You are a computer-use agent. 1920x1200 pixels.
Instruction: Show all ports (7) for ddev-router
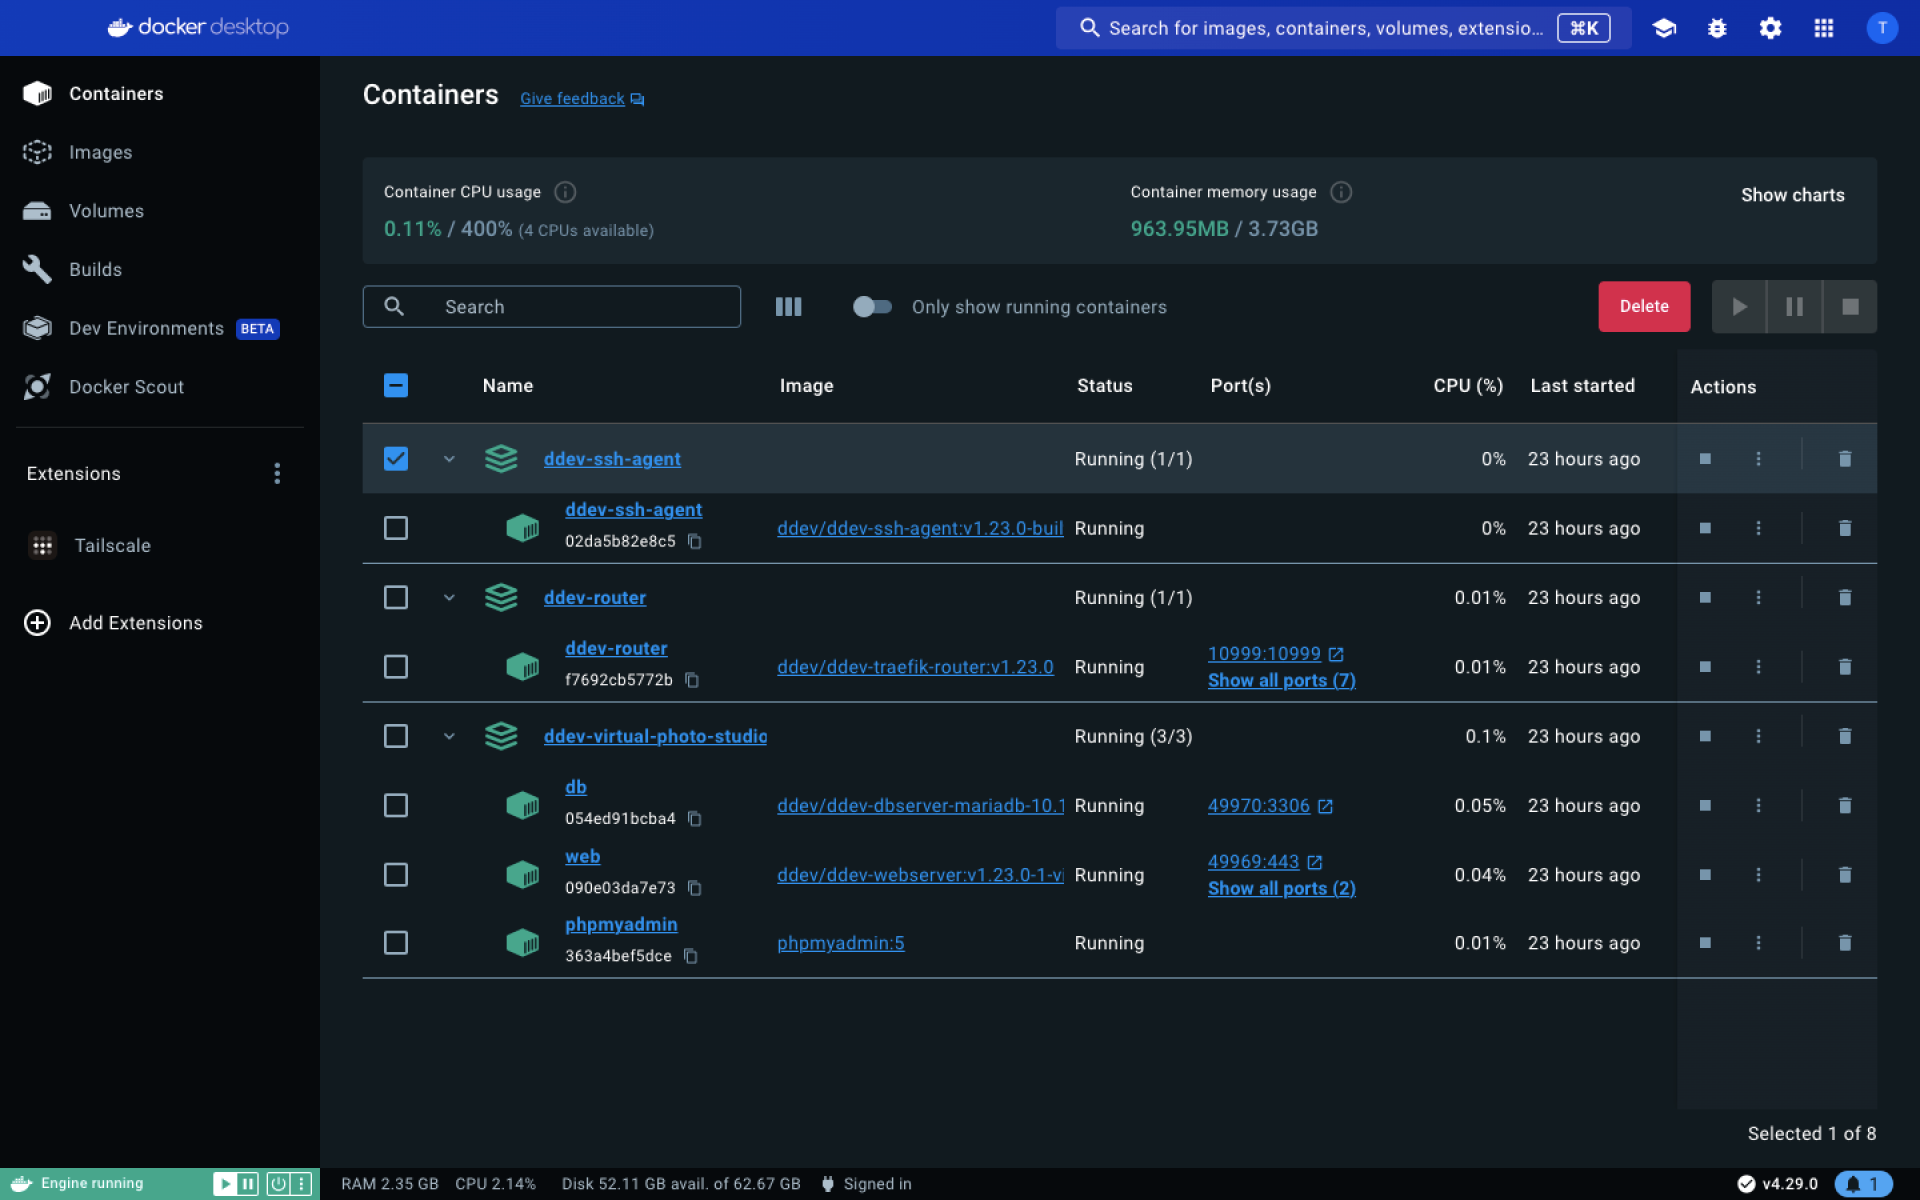1281,681
